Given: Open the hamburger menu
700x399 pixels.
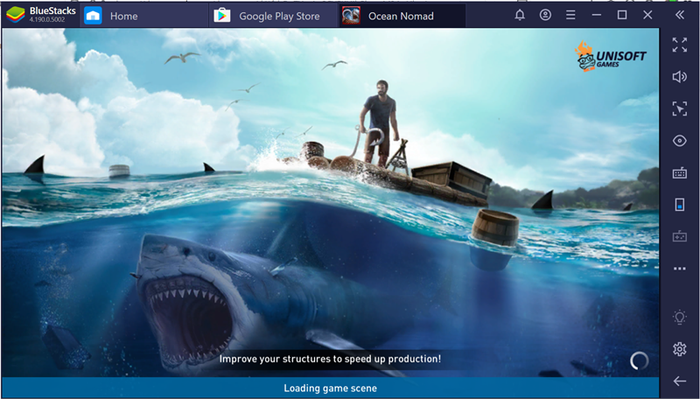Looking at the screenshot, I should tap(571, 15).
